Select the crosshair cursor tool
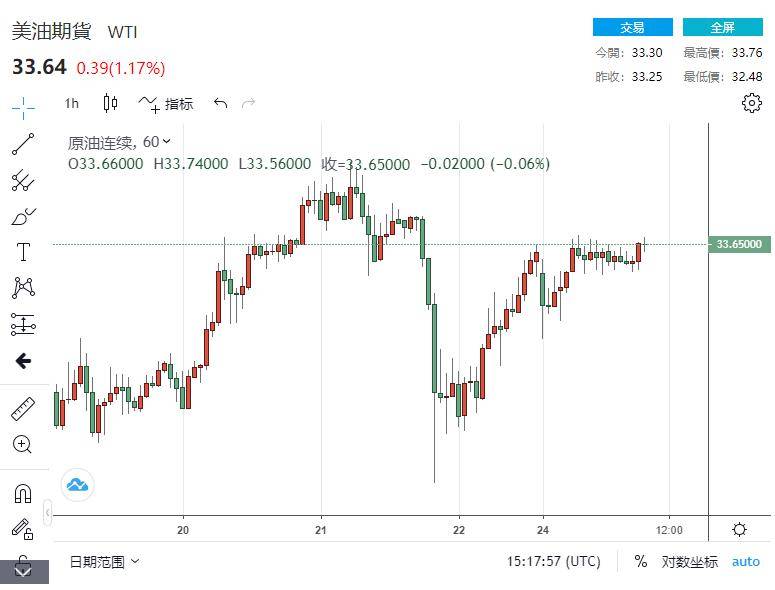The width and height of the screenshot is (775, 590). coord(23,107)
